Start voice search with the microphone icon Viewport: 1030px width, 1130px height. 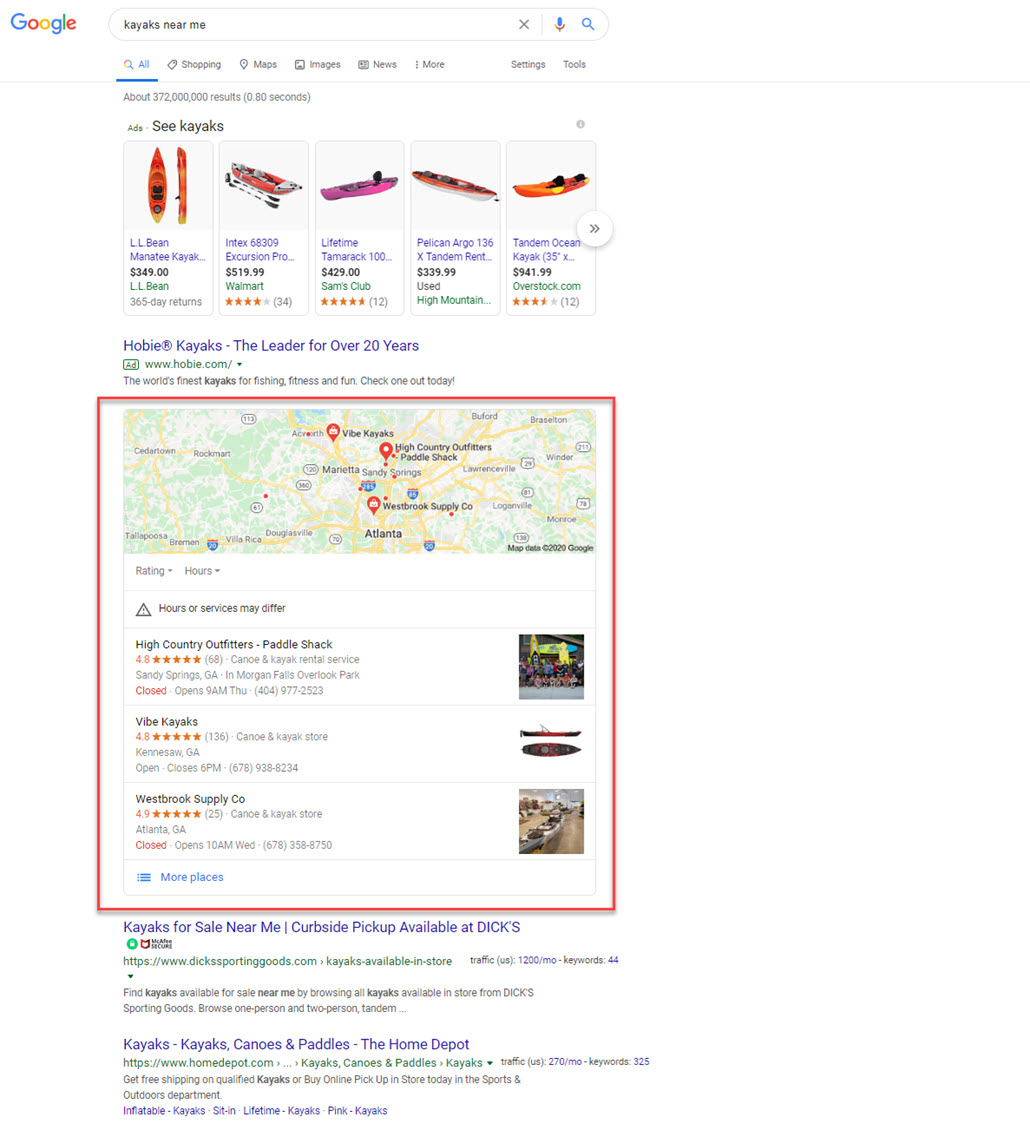pyautogui.click(x=559, y=25)
